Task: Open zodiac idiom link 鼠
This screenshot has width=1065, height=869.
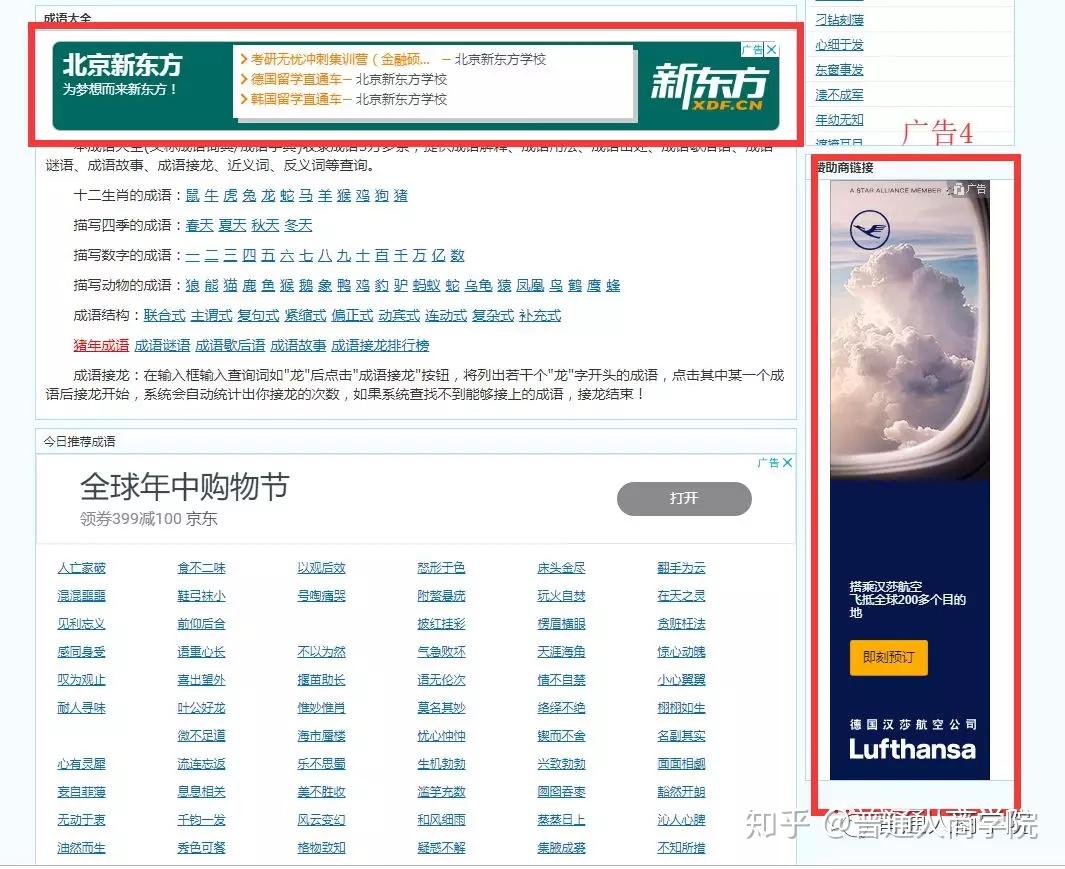Action: 192,196
